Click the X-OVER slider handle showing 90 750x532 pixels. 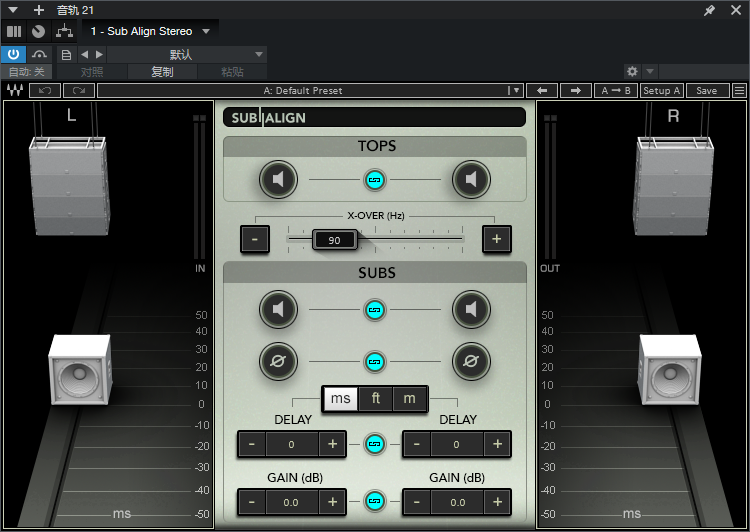(335, 240)
